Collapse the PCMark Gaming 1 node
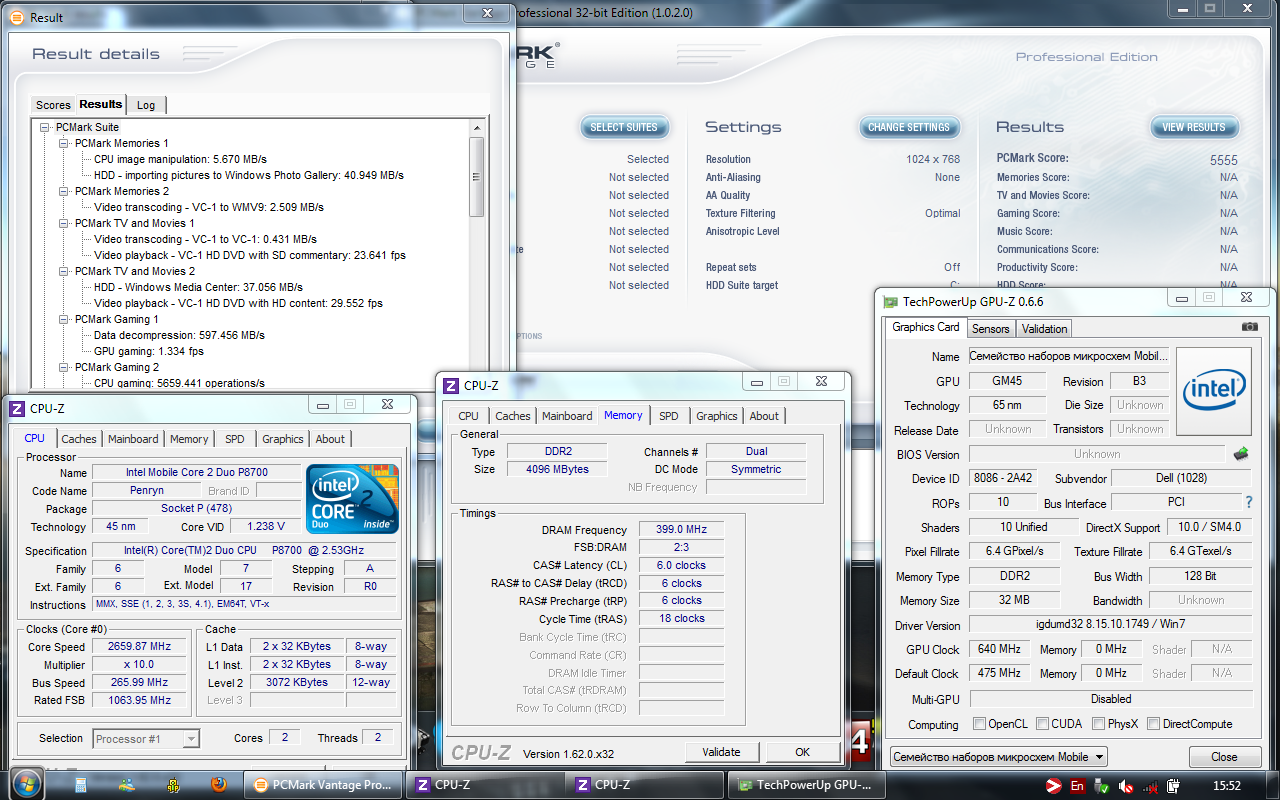 click(63, 319)
